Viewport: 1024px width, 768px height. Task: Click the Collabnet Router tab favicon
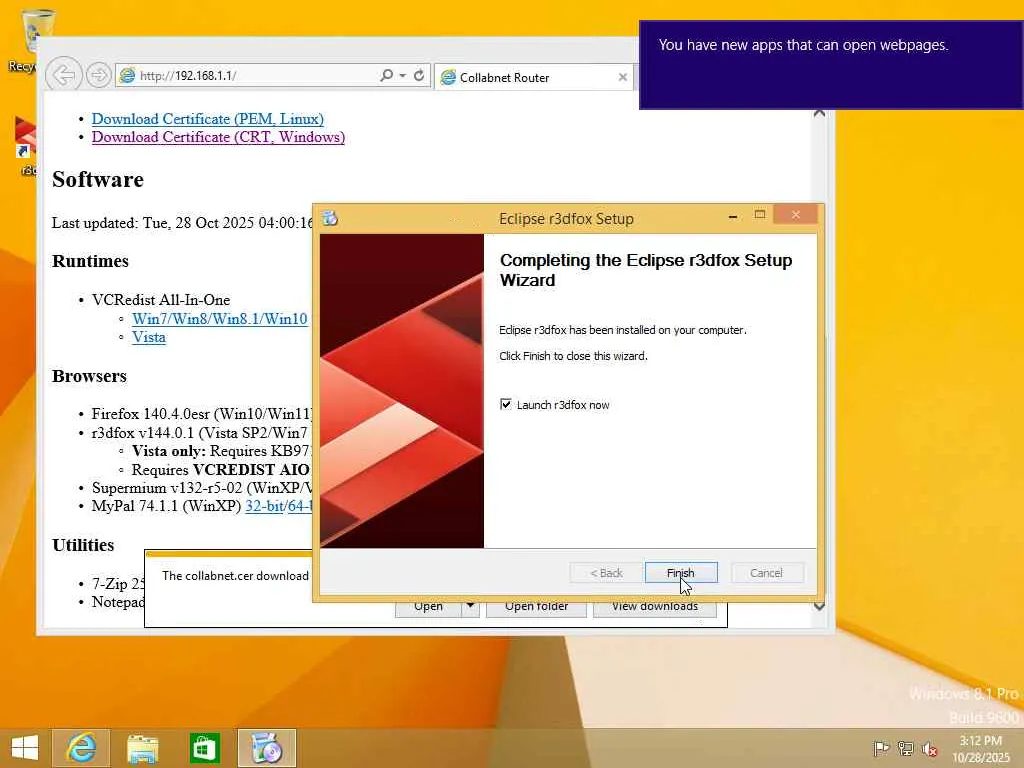(x=448, y=78)
